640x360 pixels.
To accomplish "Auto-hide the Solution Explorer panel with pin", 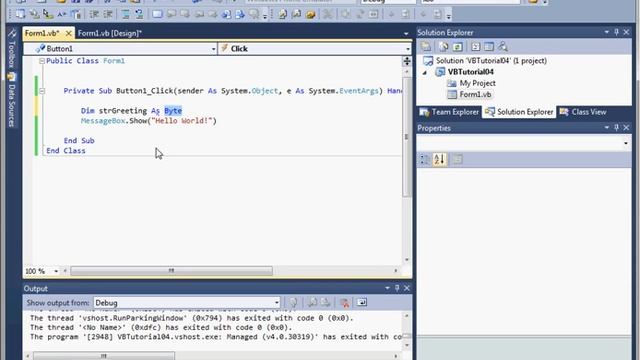I will click(x=616, y=32).
